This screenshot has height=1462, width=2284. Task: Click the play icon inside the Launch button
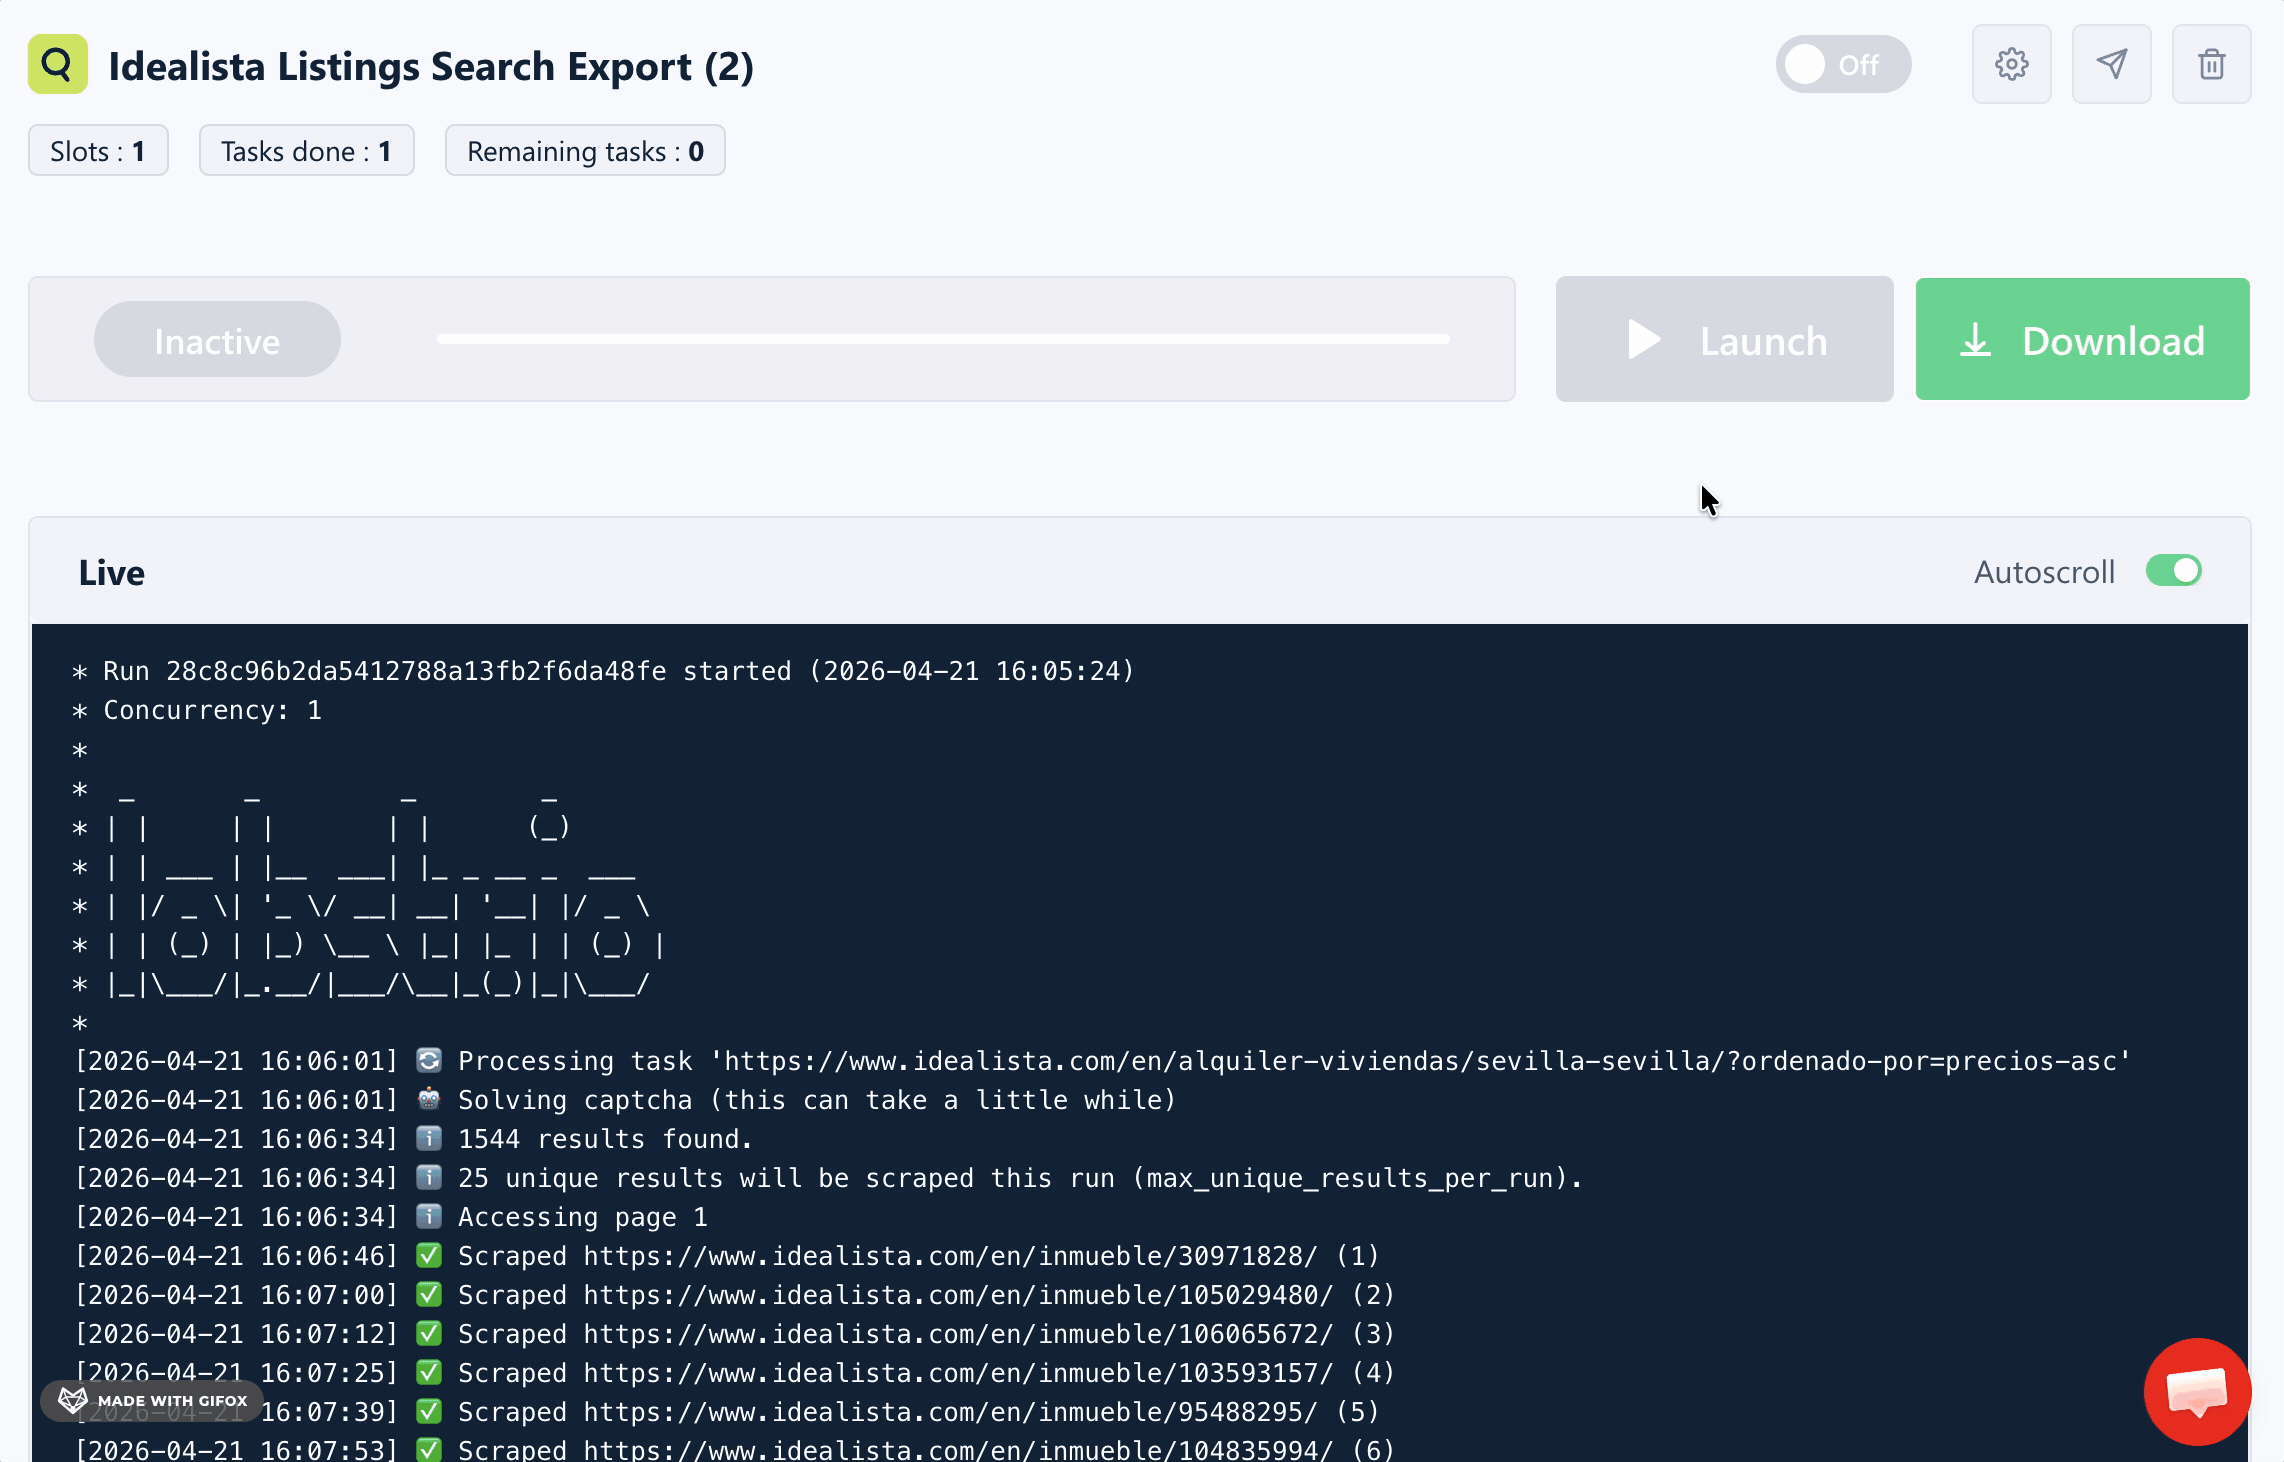click(x=1641, y=339)
